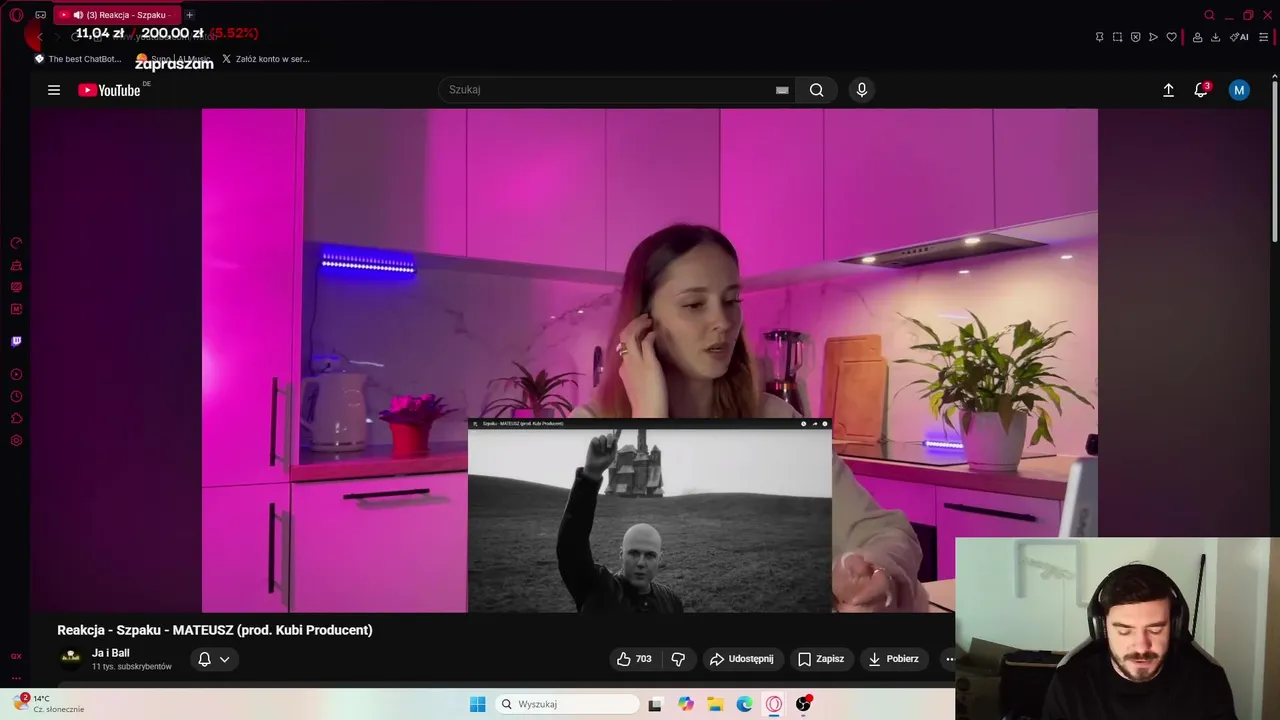This screenshot has height=720, width=1280.
Task: Open Microsoft Edge from taskbar
Action: tap(745, 704)
